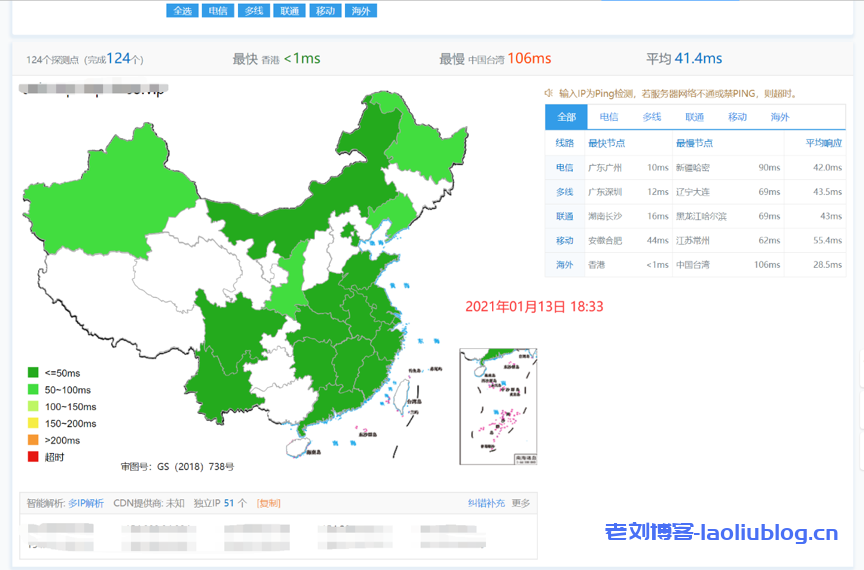Open the 移动 tab in results table
Viewport: 864px width, 570px height.
click(x=737, y=117)
